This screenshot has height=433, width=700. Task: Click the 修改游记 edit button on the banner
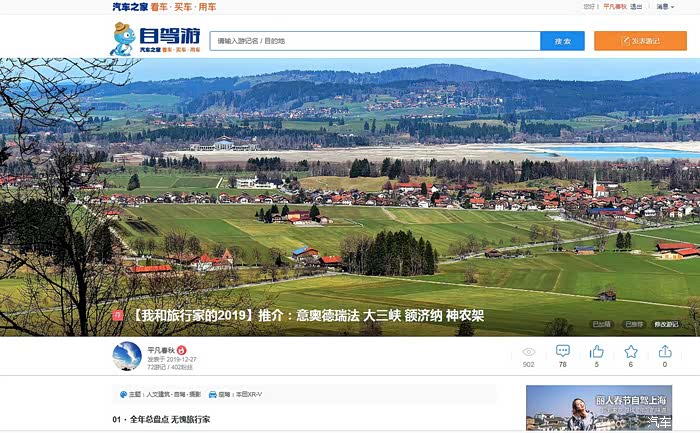666,324
